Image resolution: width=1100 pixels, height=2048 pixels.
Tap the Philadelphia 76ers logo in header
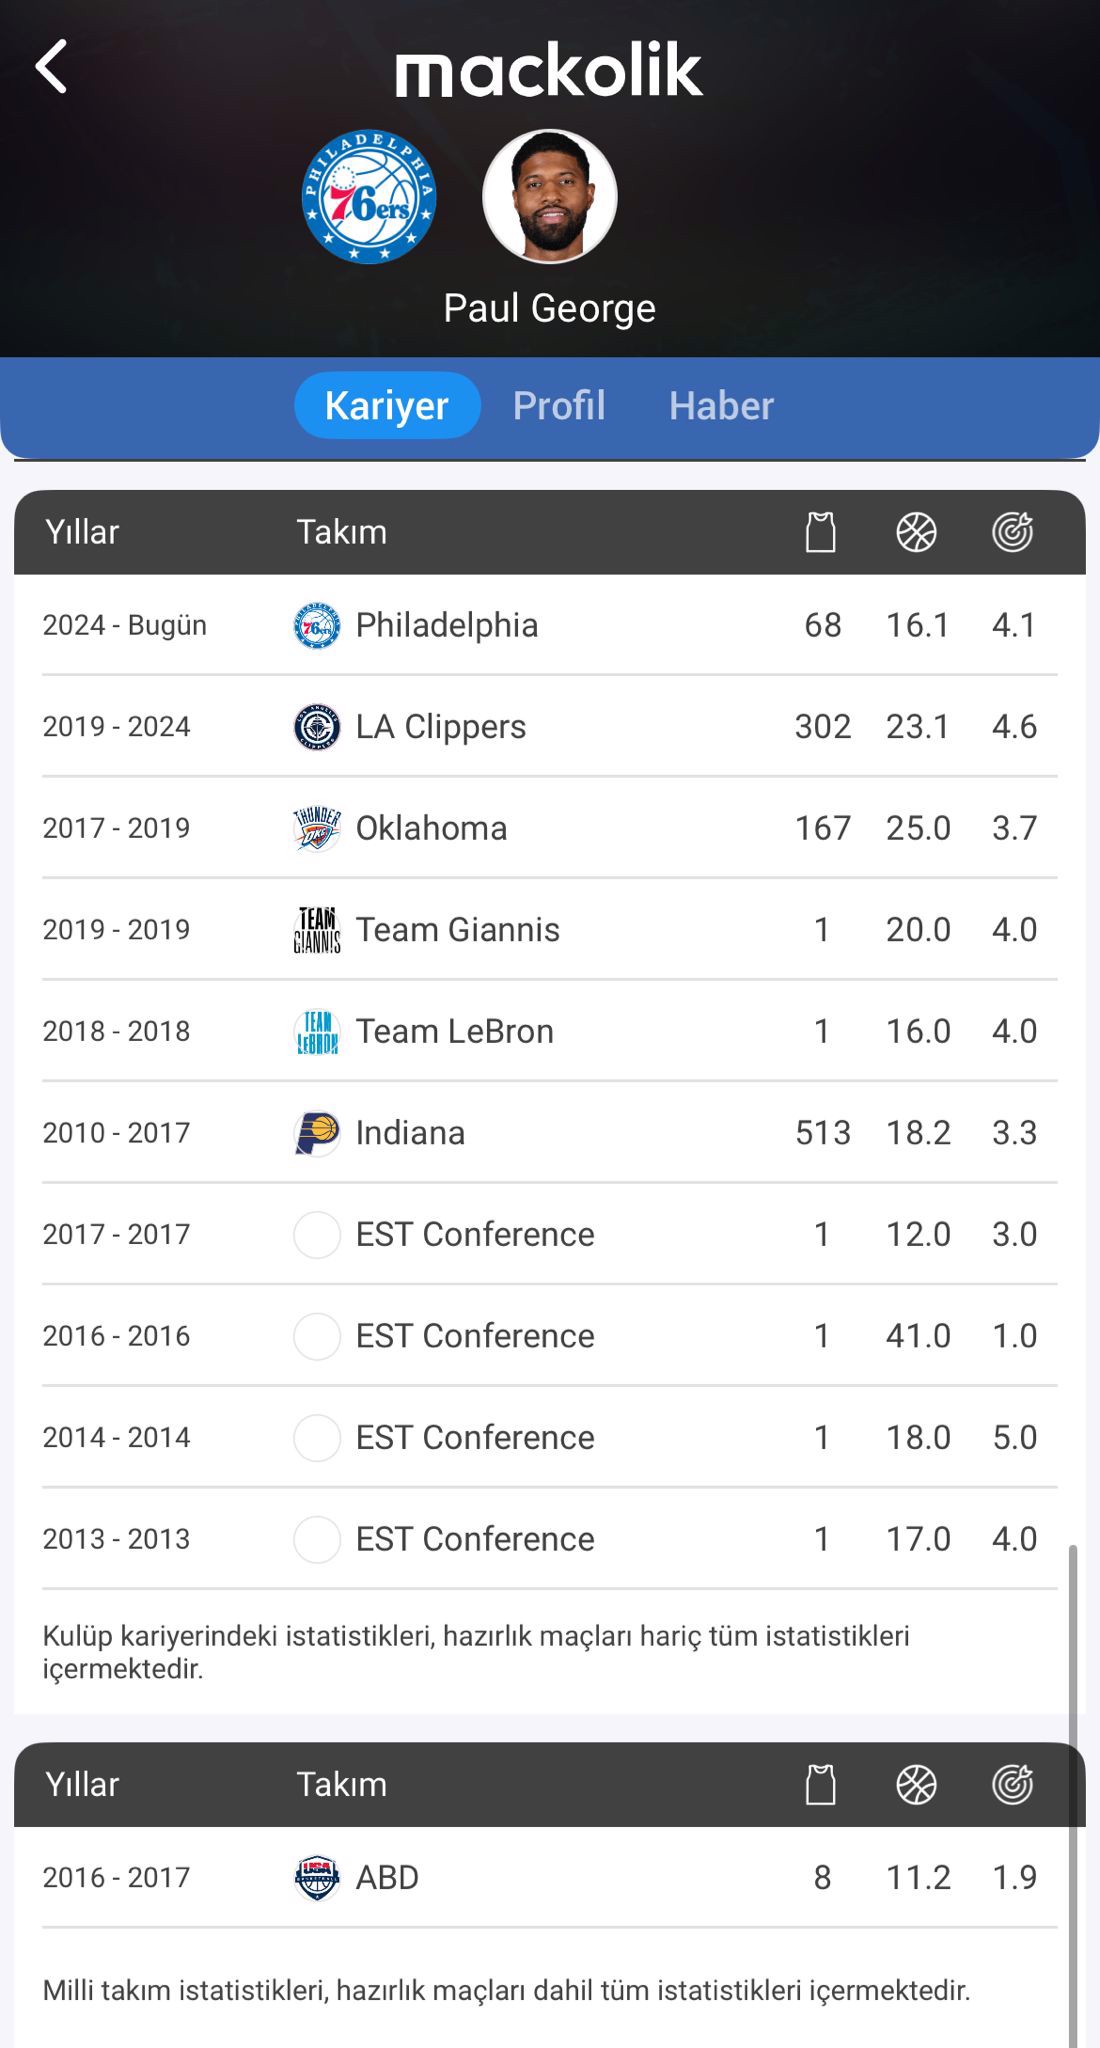369,197
